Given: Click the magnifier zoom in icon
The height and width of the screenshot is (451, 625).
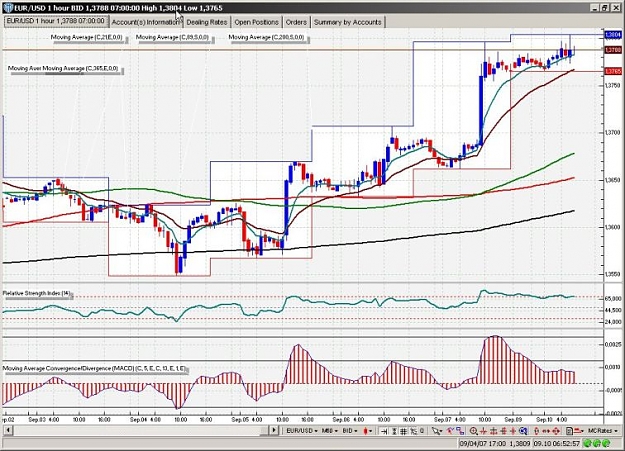Looking at the screenshot, I should [x=474, y=431].
